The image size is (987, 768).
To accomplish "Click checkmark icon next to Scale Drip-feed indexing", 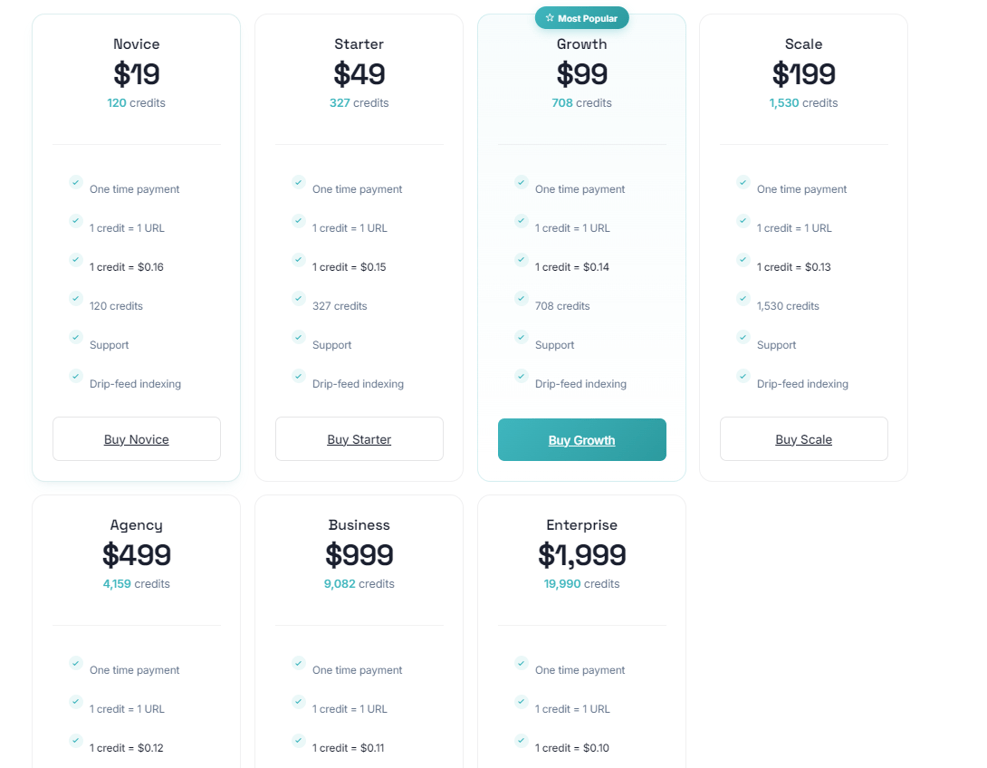I will [743, 376].
